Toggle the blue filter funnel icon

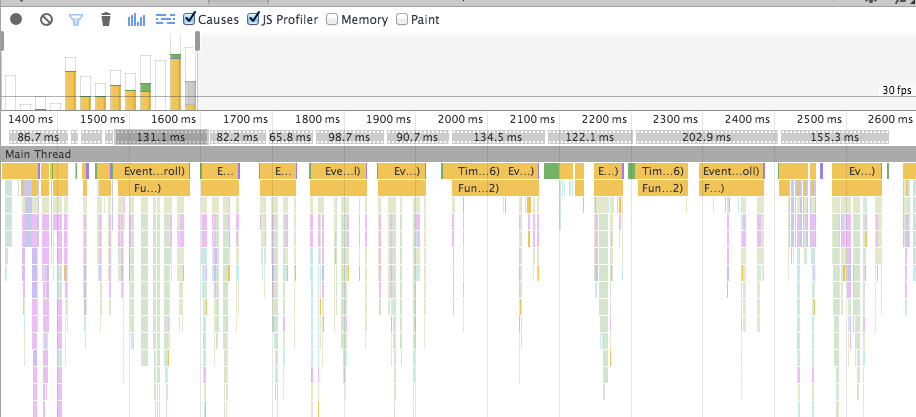click(77, 20)
